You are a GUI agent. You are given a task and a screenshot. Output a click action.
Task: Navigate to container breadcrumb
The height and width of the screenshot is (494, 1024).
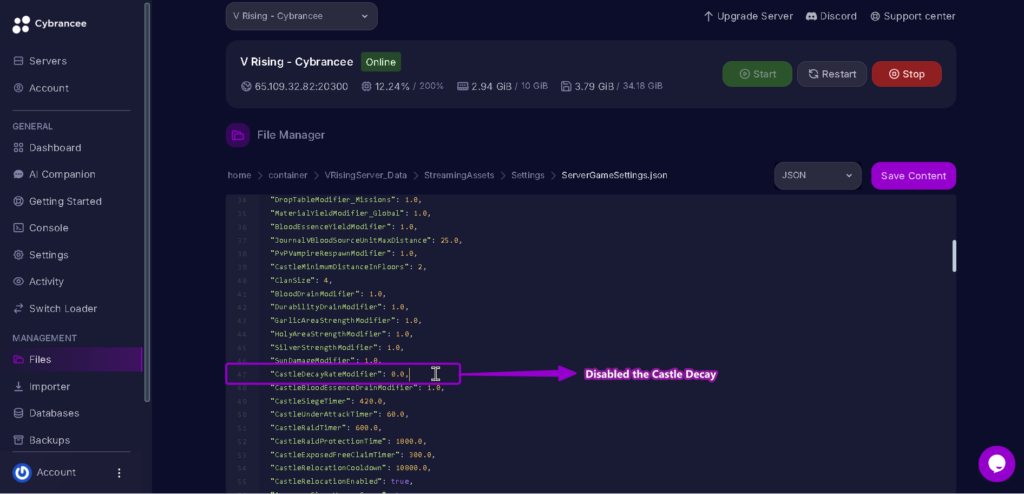click(x=287, y=175)
